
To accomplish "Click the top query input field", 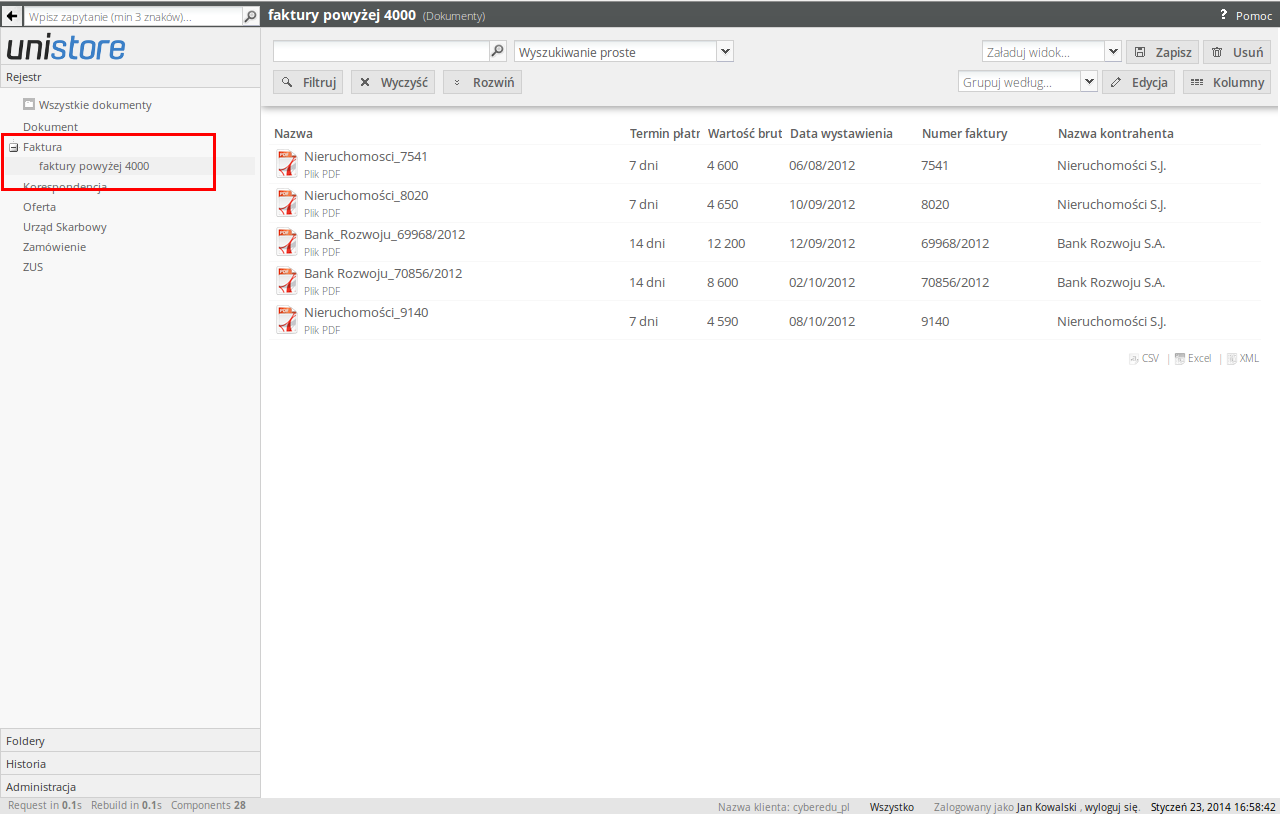I will tap(133, 16).
